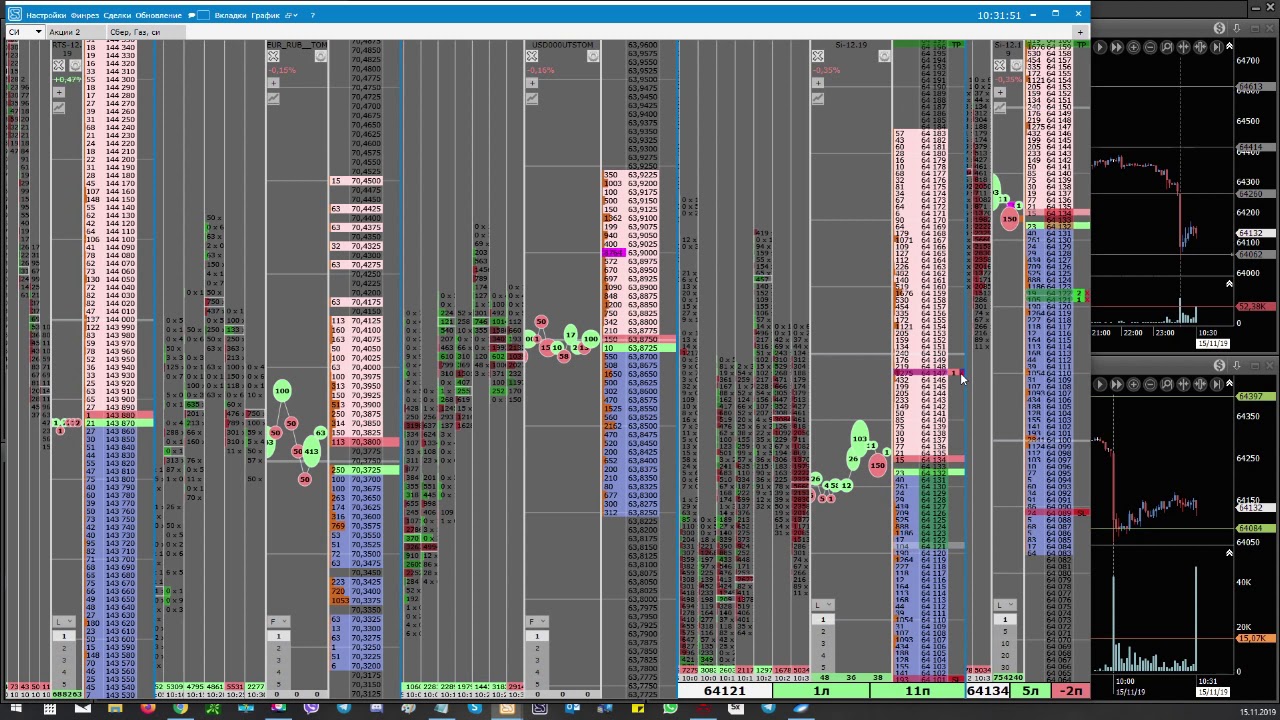
Task: Collapse the lower chart volume pane with the up arrow
Action: (1229, 552)
